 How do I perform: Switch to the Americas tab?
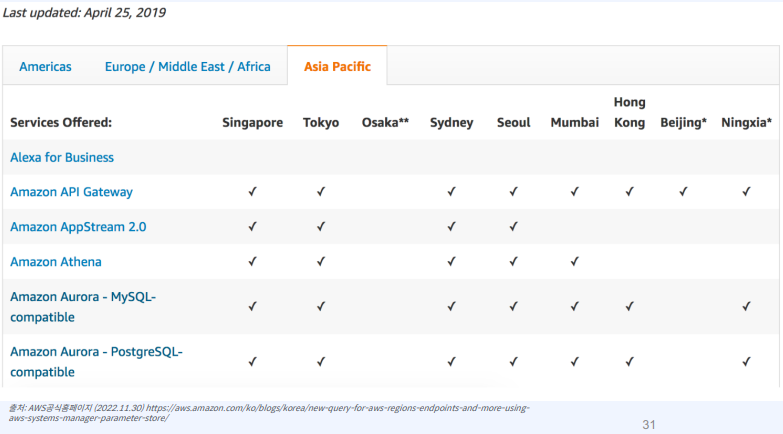tap(45, 66)
